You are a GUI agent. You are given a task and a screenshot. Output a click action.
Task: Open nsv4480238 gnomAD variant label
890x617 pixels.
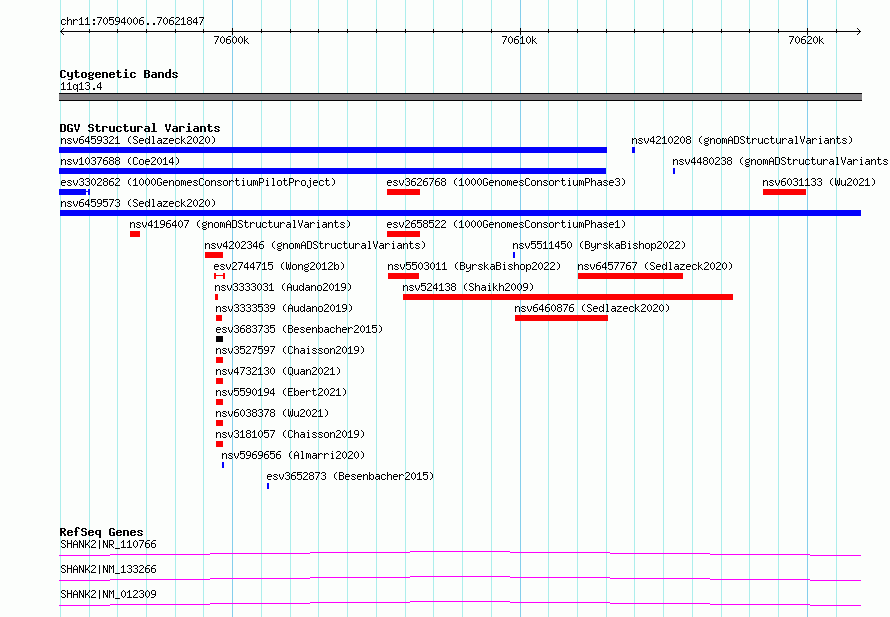(780, 161)
